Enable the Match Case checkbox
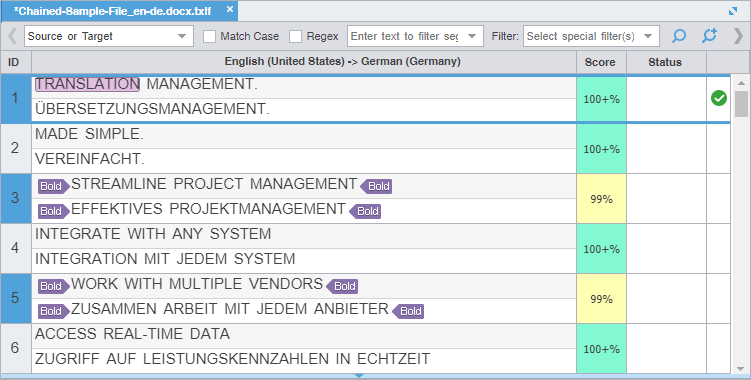The height and width of the screenshot is (380, 751). 209,36
